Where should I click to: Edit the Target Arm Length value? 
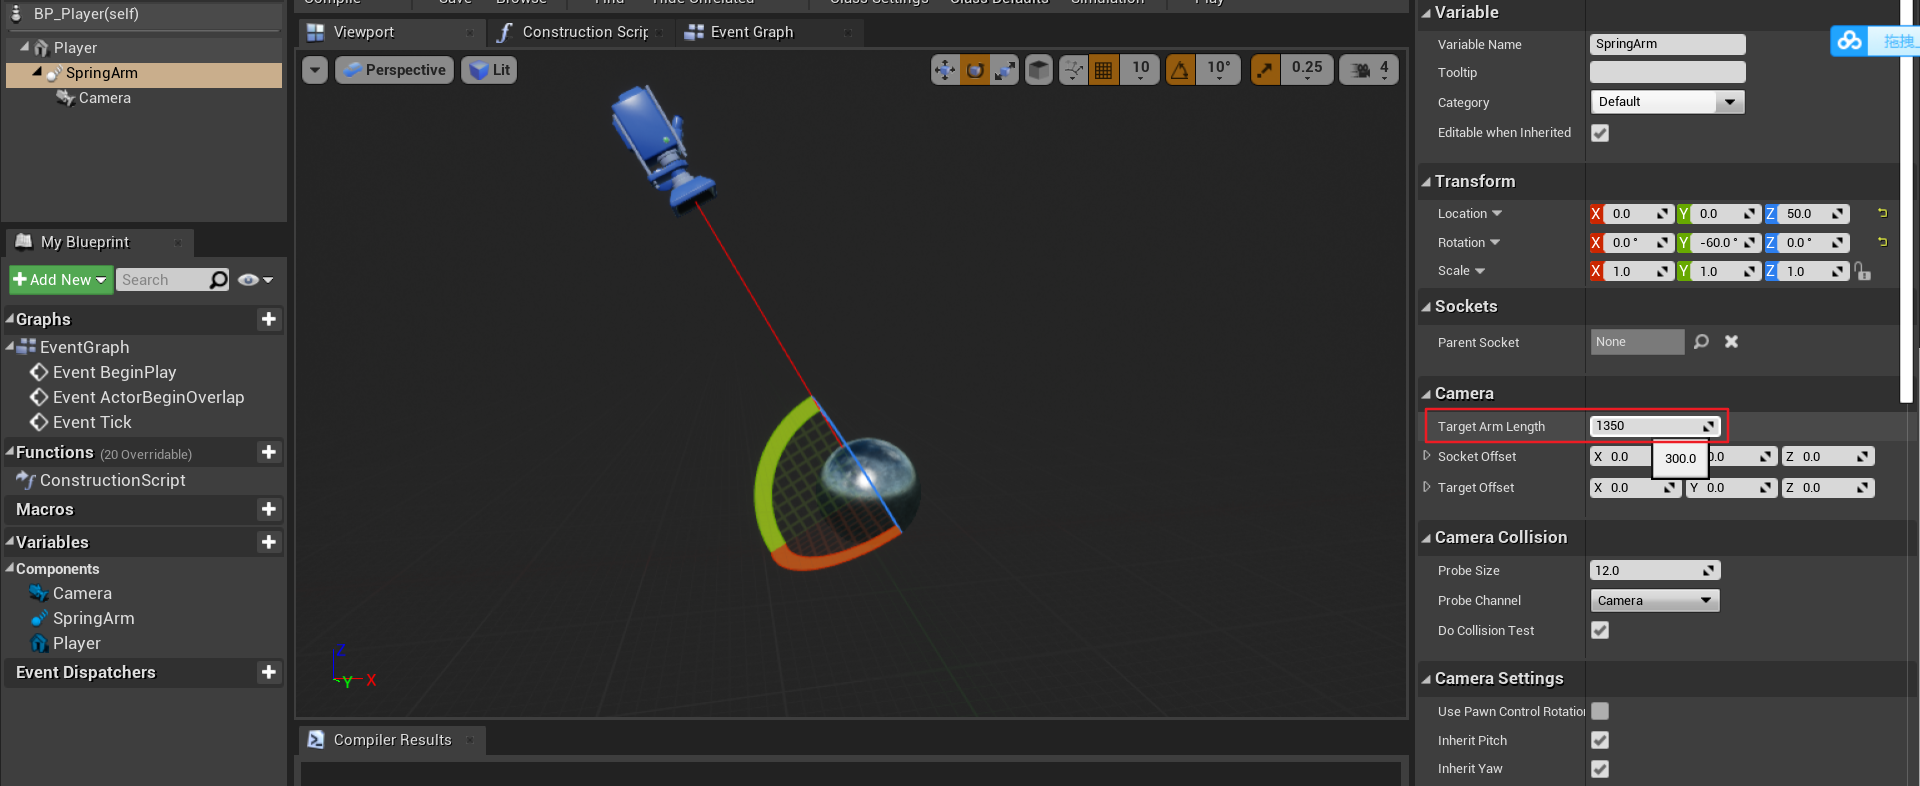pos(1655,426)
